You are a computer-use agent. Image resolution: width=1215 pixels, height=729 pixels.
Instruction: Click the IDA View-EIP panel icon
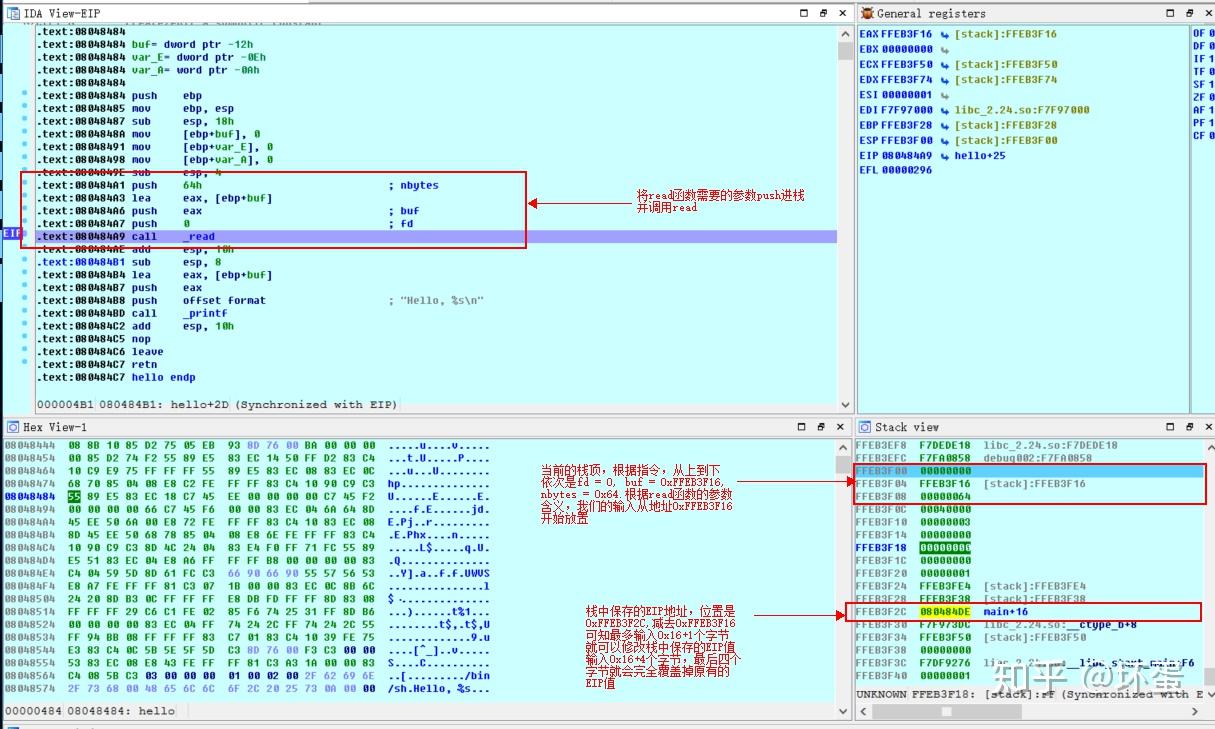(x=10, y=13)
